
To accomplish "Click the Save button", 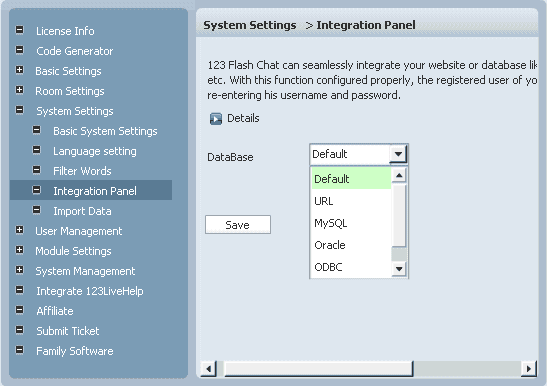I will click(x=238, y=225).
